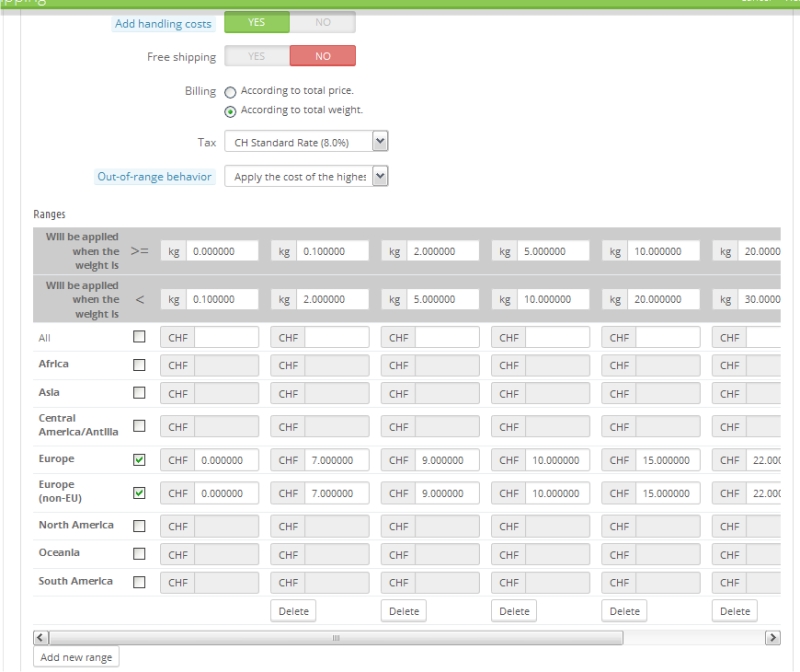Delete the 2.000000 to 5.000000 kg range
The width and height of the screenshot is (800, 672).
pyautogui.click(x=404, y=611)
